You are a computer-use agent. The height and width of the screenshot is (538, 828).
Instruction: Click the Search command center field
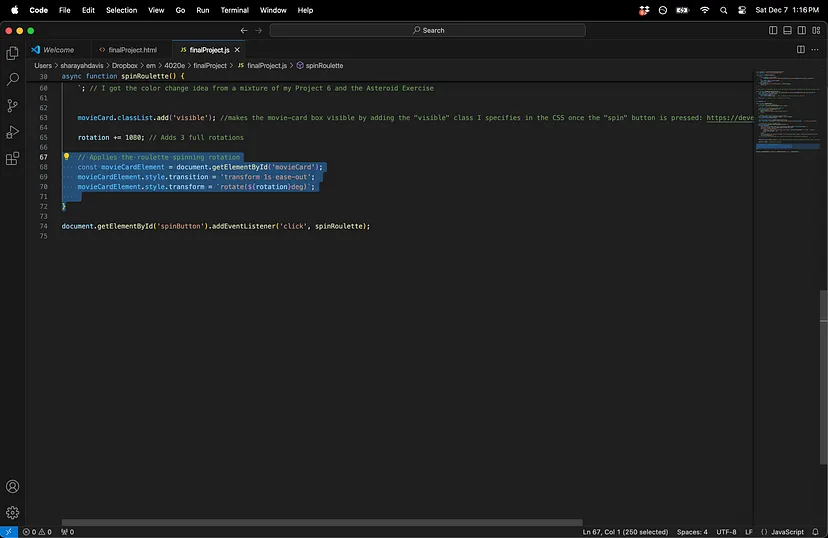[428, 30]
